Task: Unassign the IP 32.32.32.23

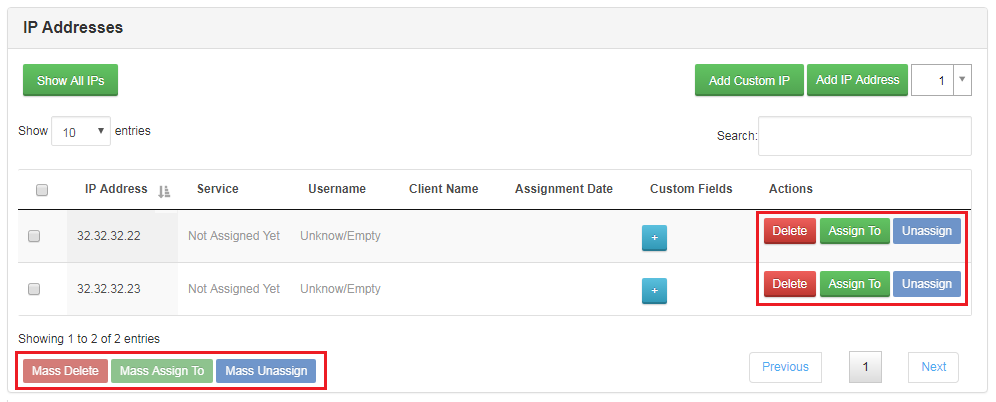Action: pos(927,284)
